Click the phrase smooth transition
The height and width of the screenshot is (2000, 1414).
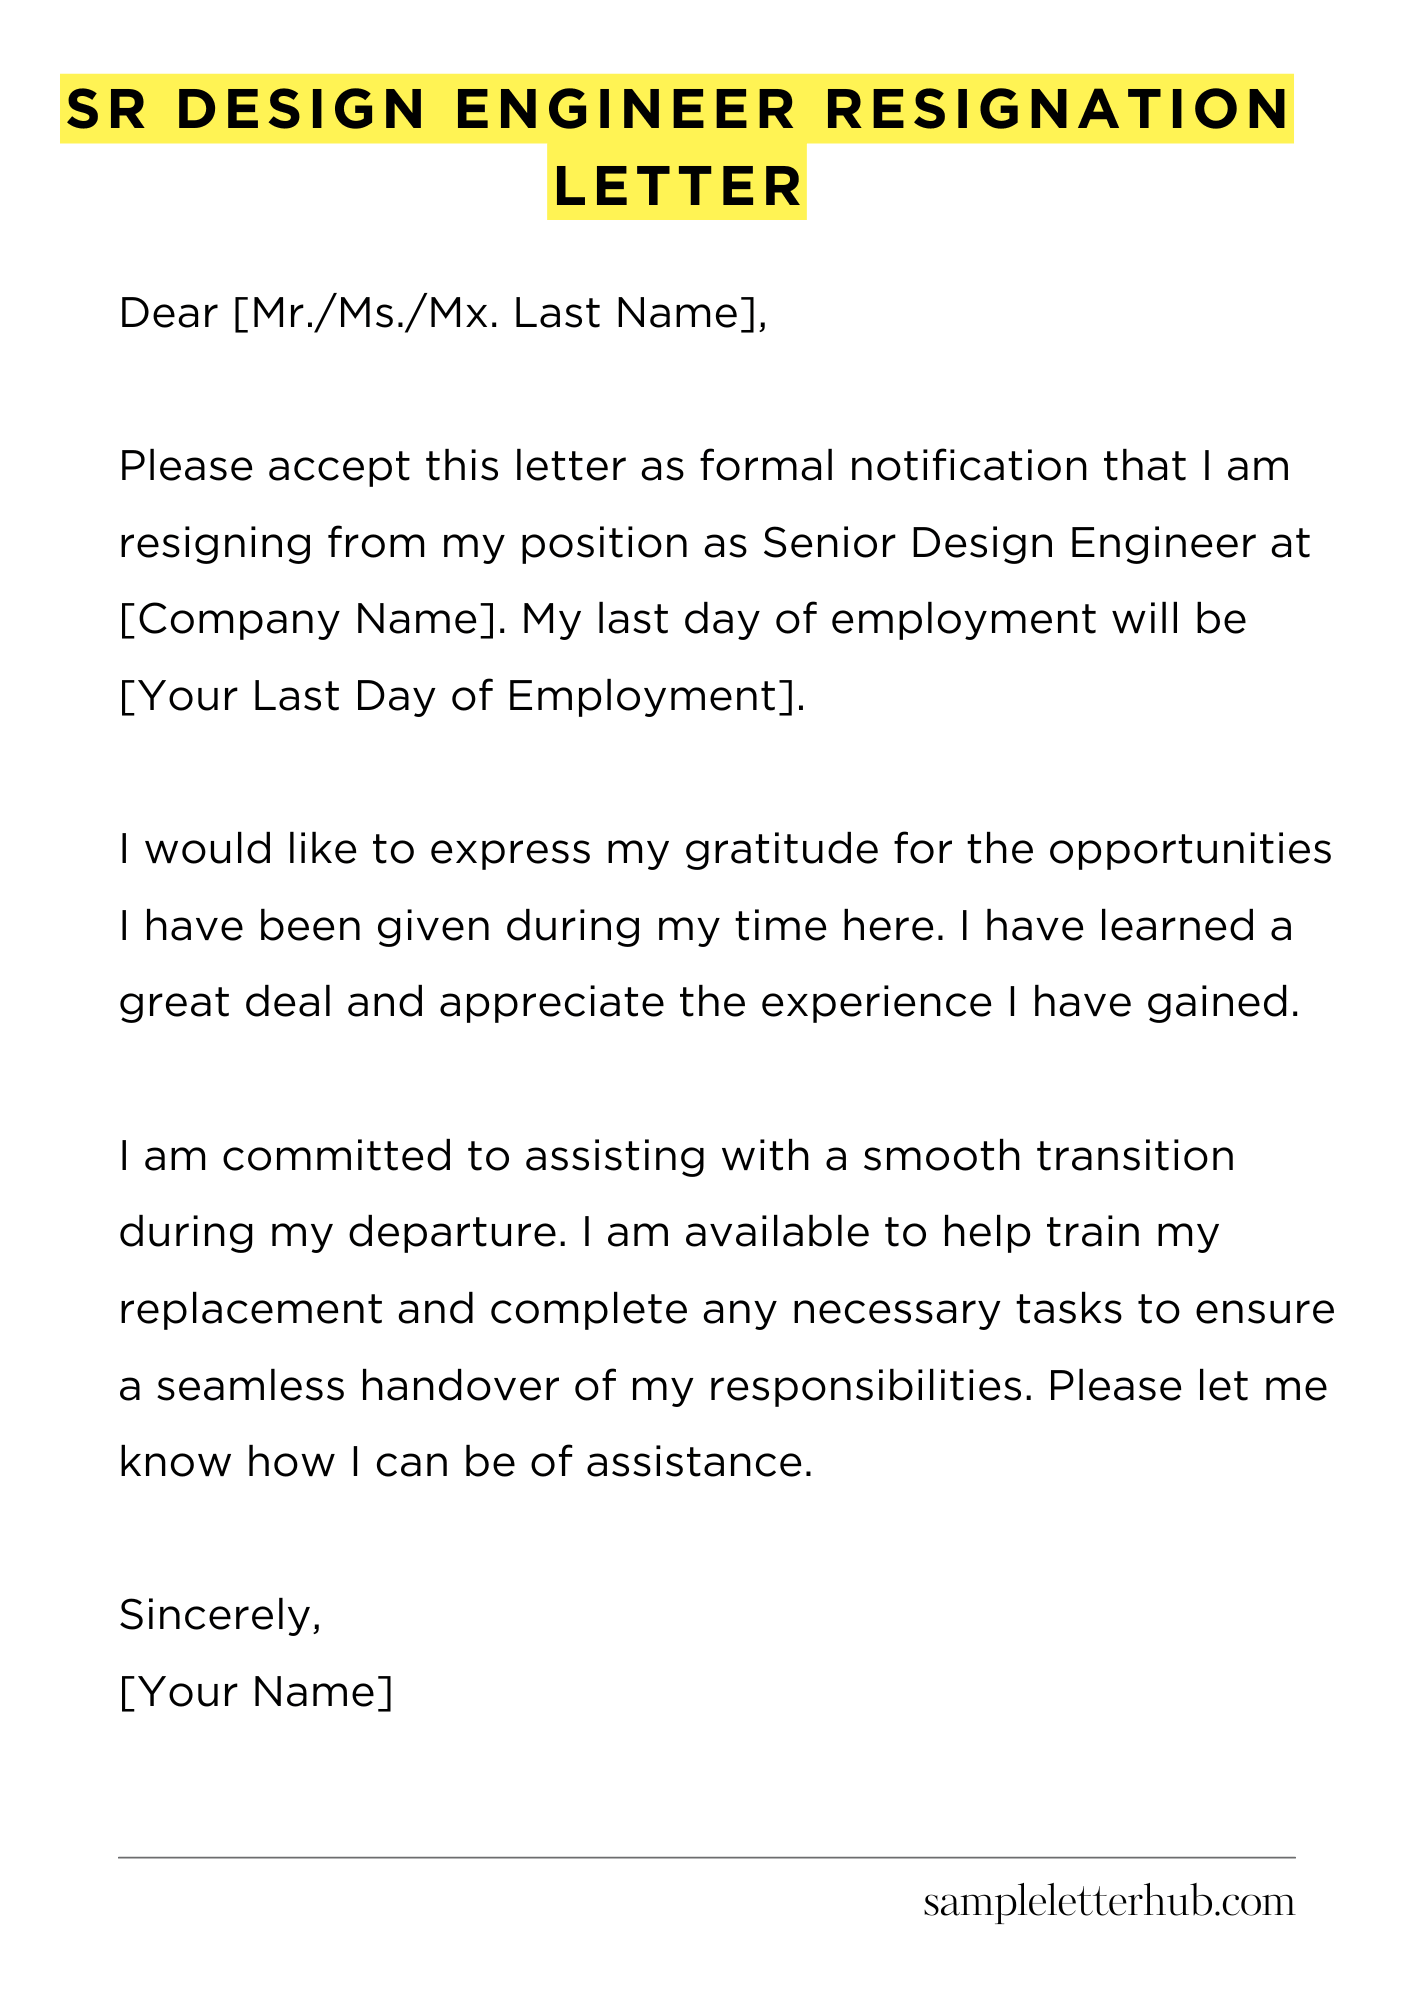click(x=1048, y=1157)
